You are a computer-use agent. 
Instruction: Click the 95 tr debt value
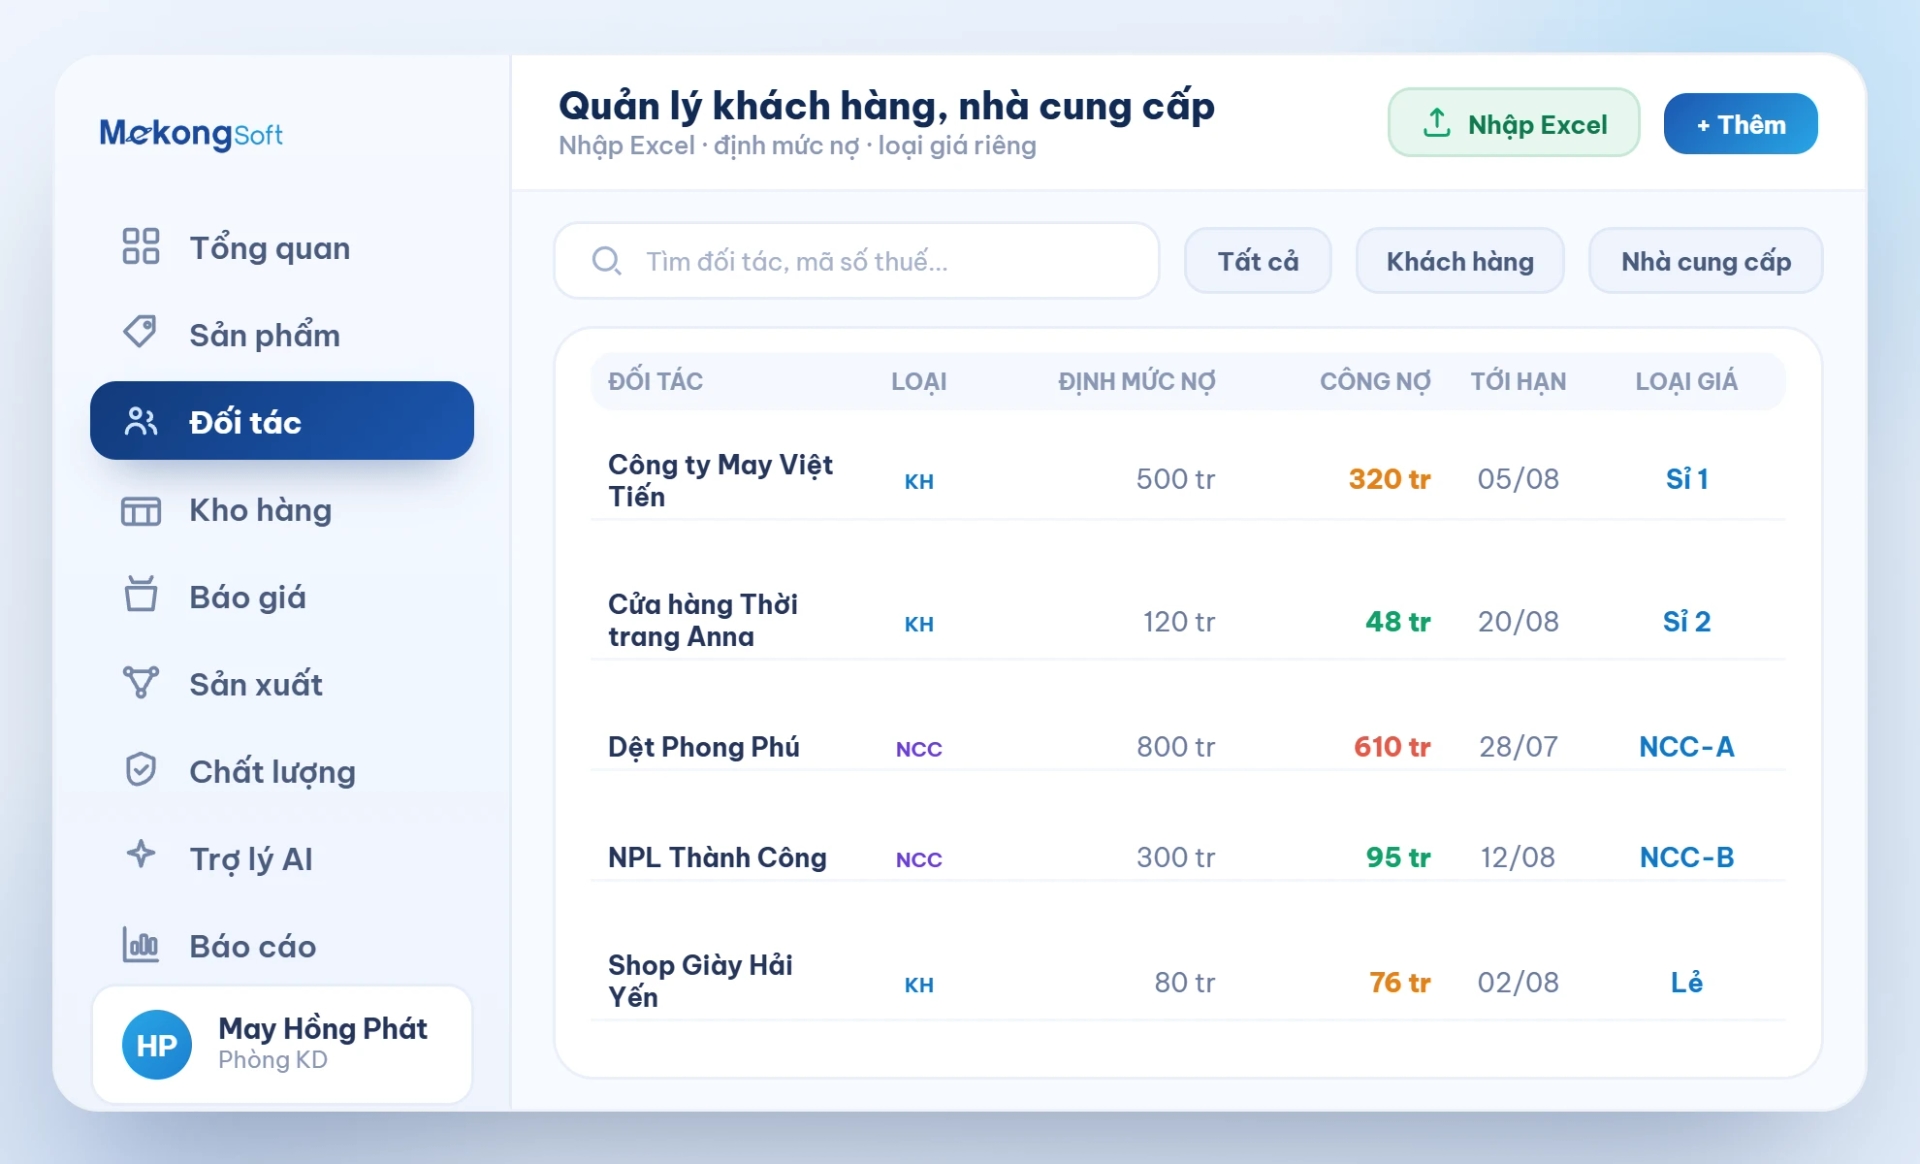pos(1398,857)
